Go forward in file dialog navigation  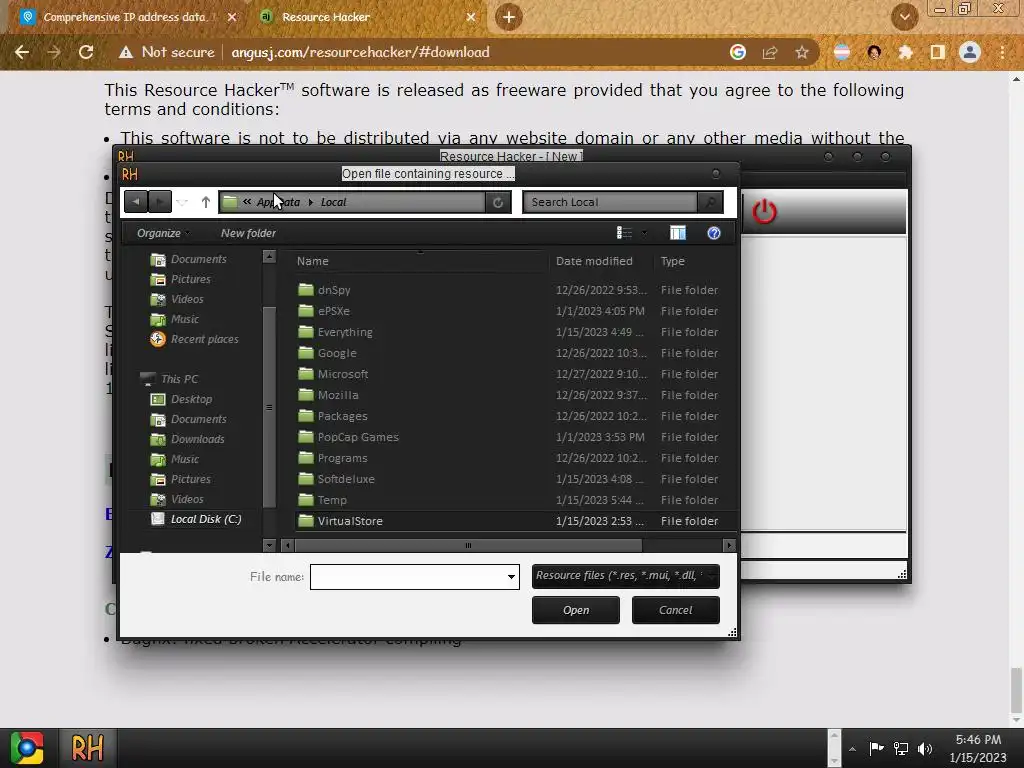click(159, 202)
